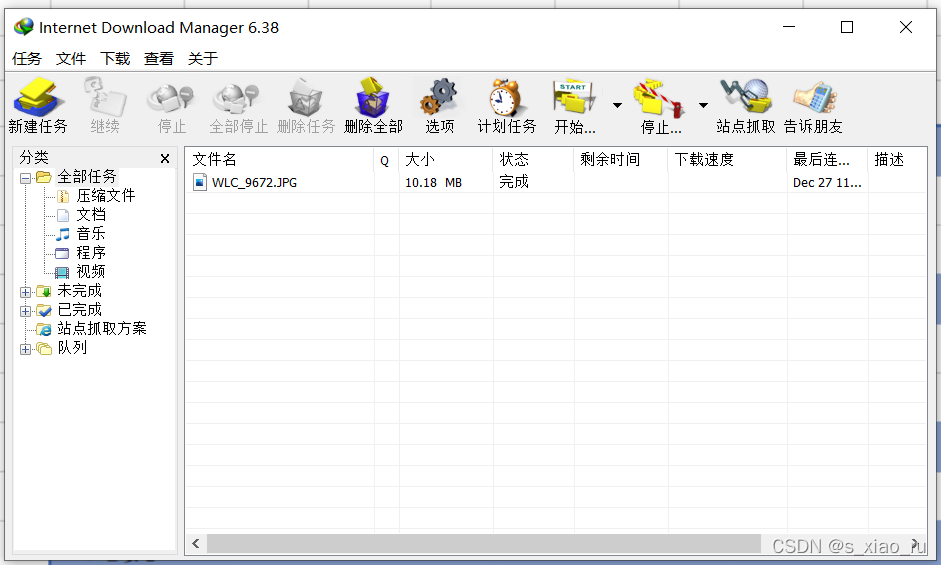Select 压缩文件 category

coord(105,196)
